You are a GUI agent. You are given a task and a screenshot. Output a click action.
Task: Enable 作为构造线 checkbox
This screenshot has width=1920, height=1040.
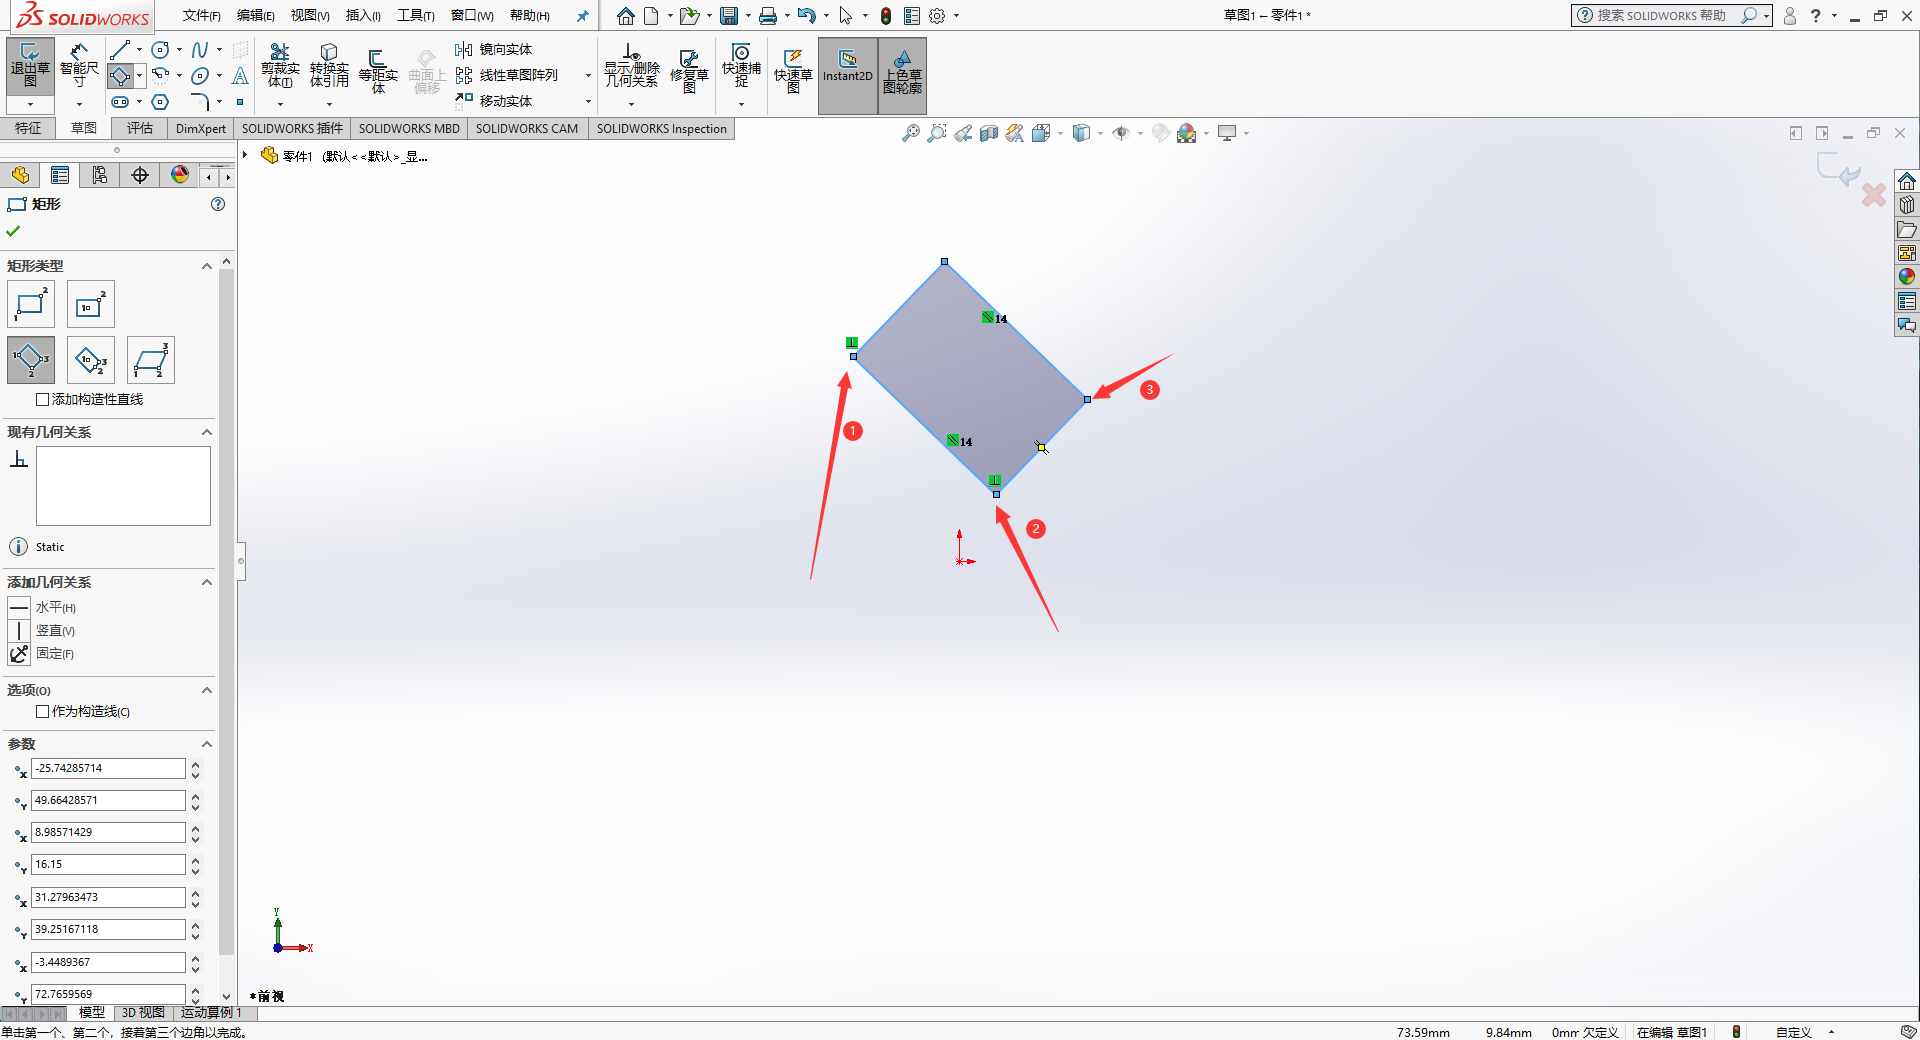(x=42, y=711)
